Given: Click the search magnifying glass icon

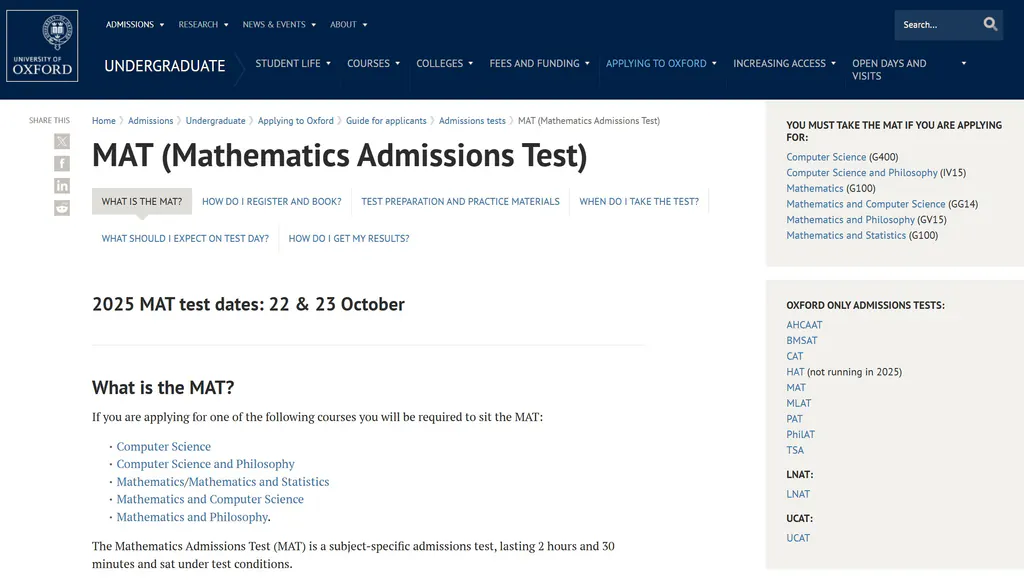Looking at the screenshot, I should pyautogui.click(x=990, y=25).
